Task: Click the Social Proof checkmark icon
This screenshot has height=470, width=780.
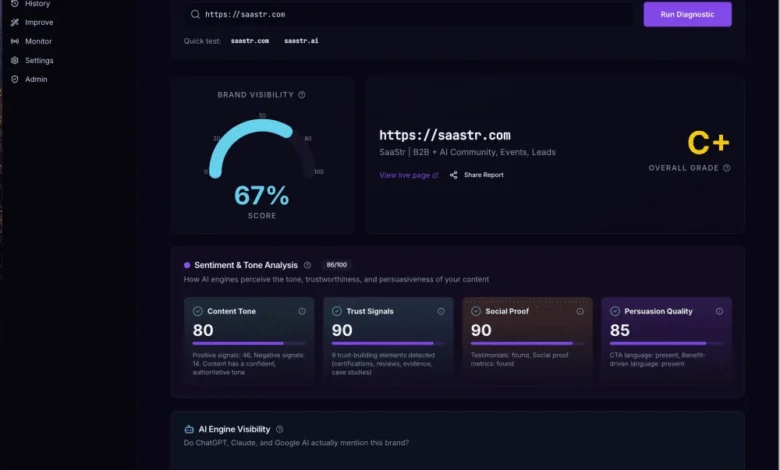Action: pos(476,311)
